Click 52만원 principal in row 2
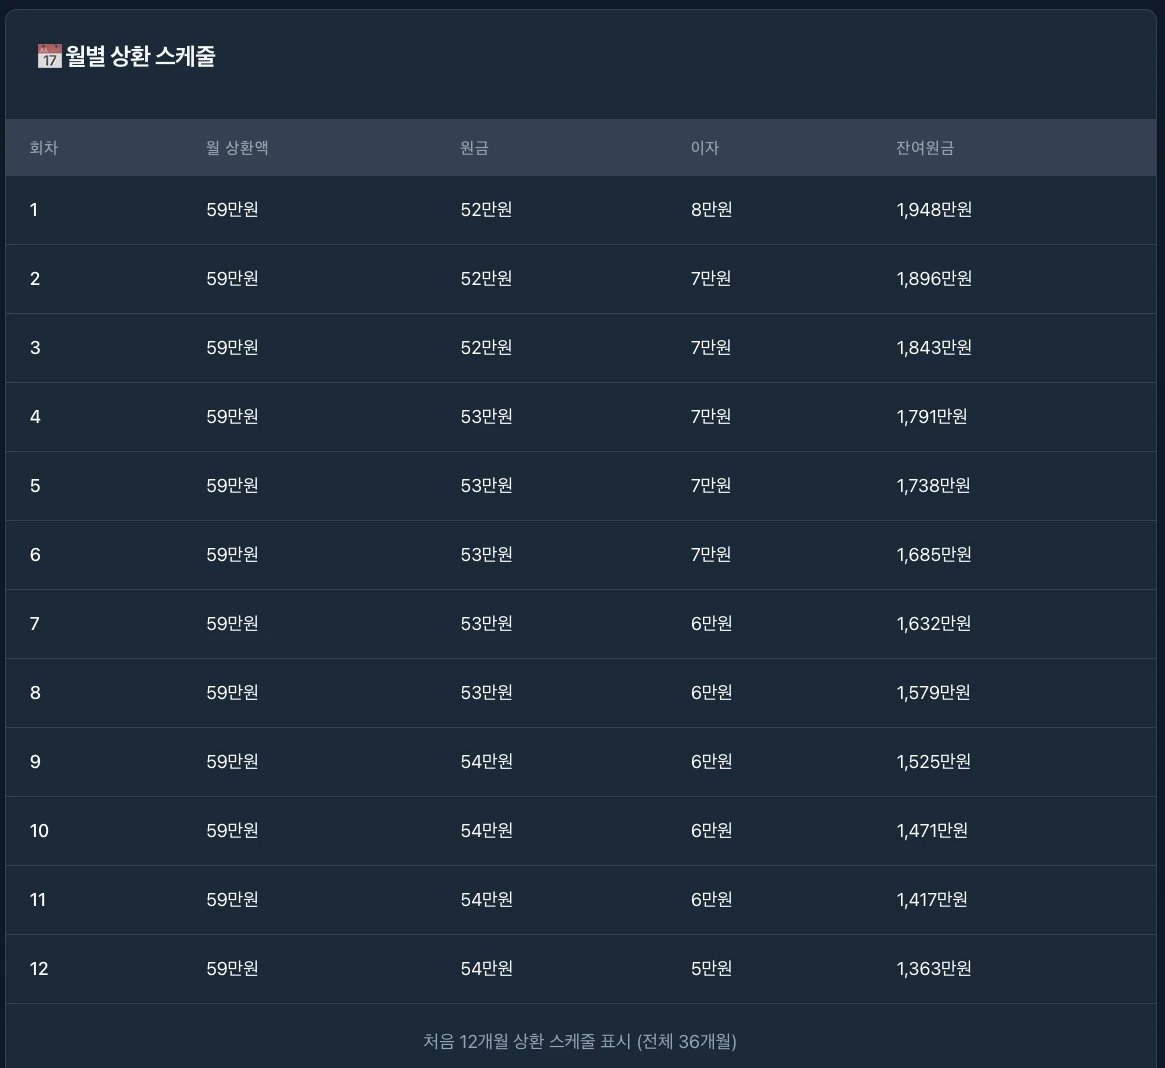Screen dimensions: 1165x1068 pos(486,279)
